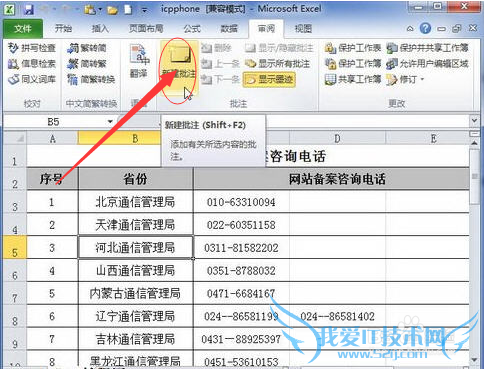Expand the formula bar with right-side arrow

[x=475, y=121]
